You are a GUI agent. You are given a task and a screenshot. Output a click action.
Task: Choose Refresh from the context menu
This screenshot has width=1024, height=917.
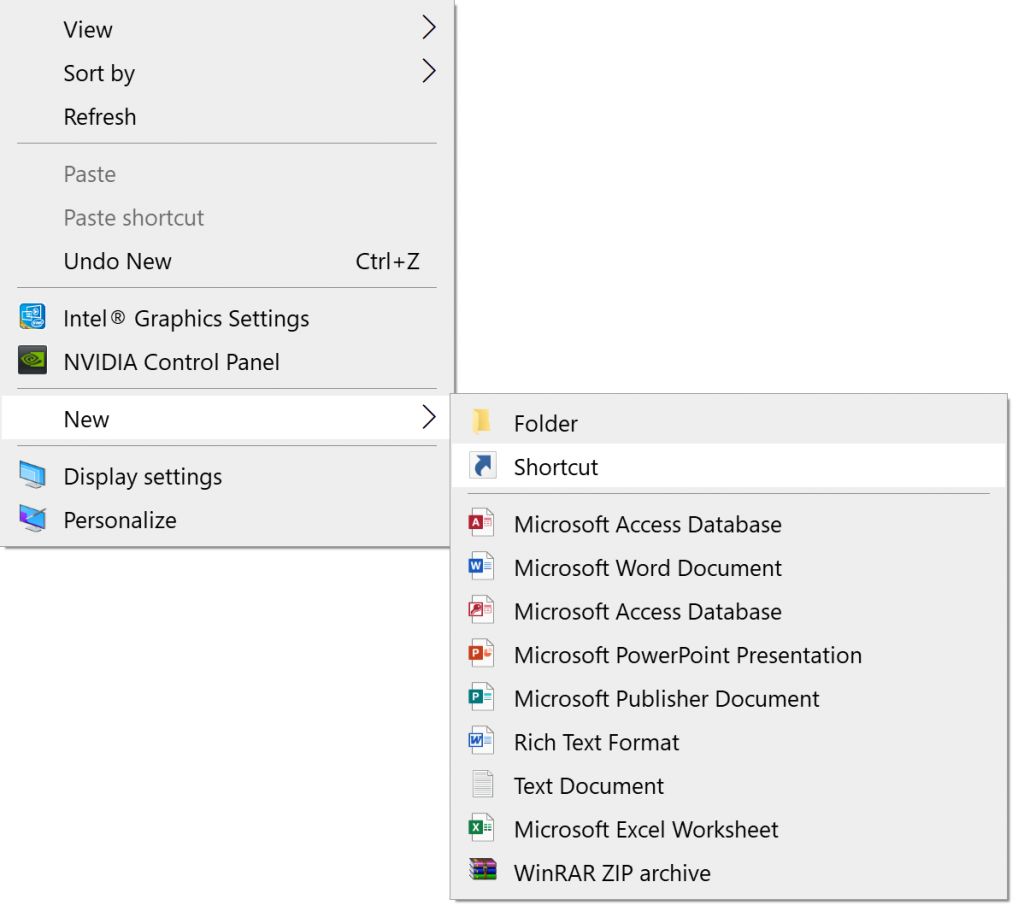(227, 117)
